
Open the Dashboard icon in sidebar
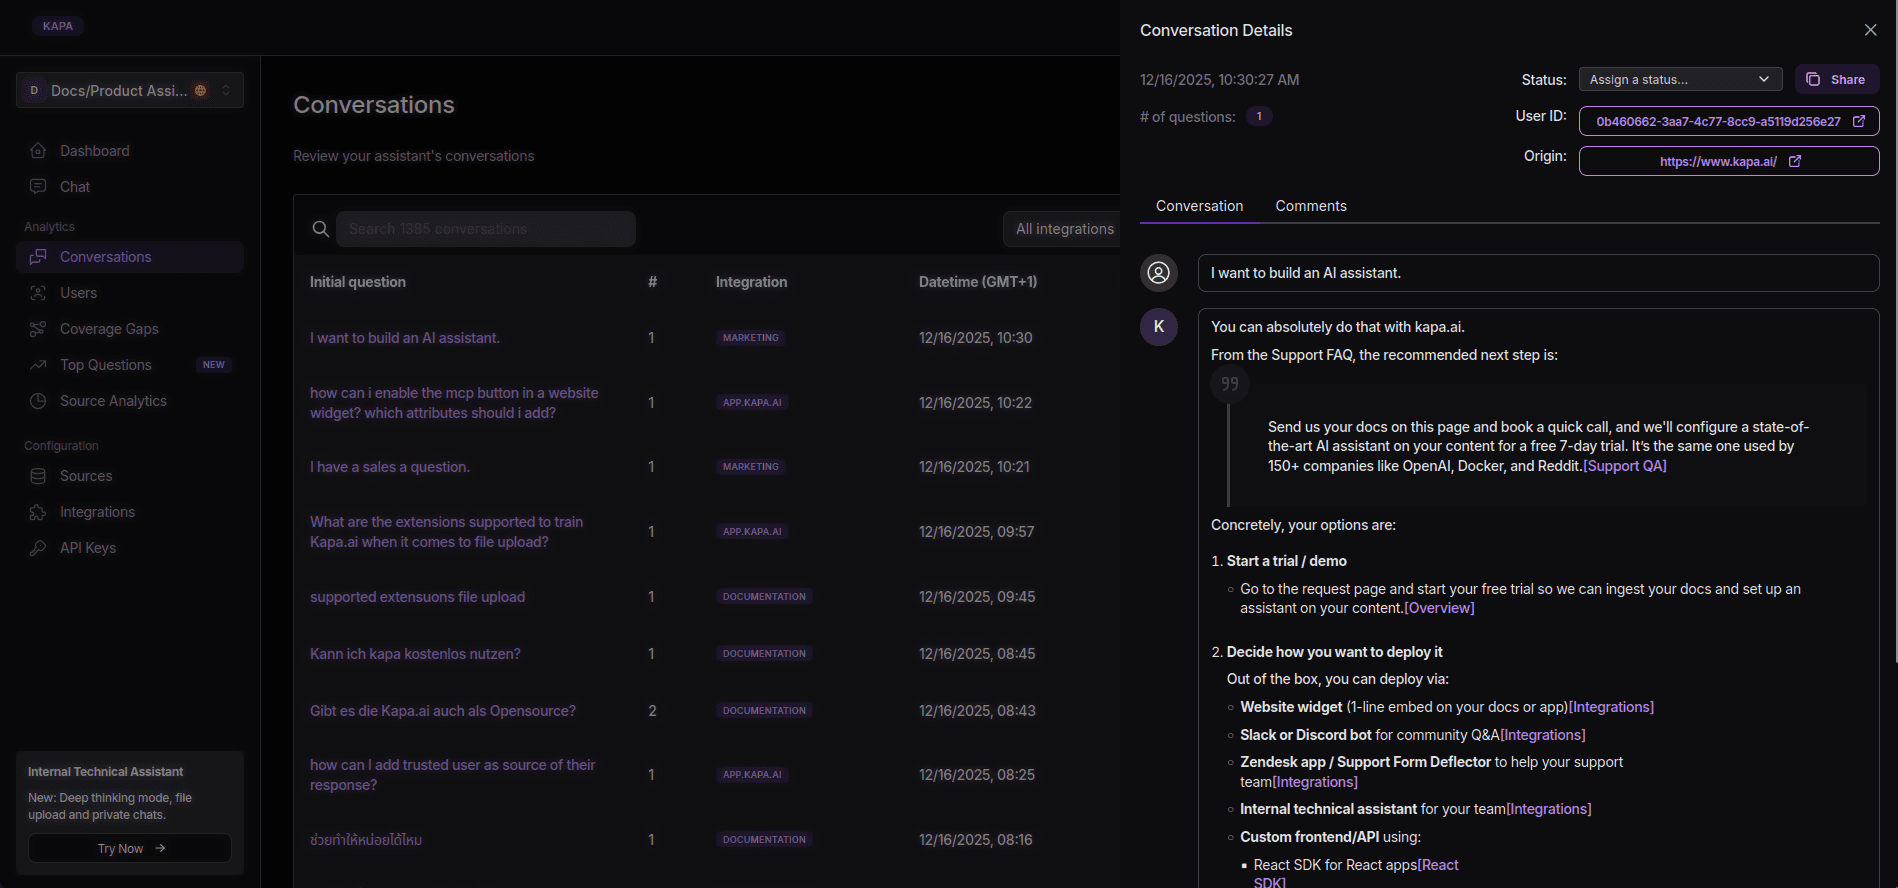click(38, 151)
